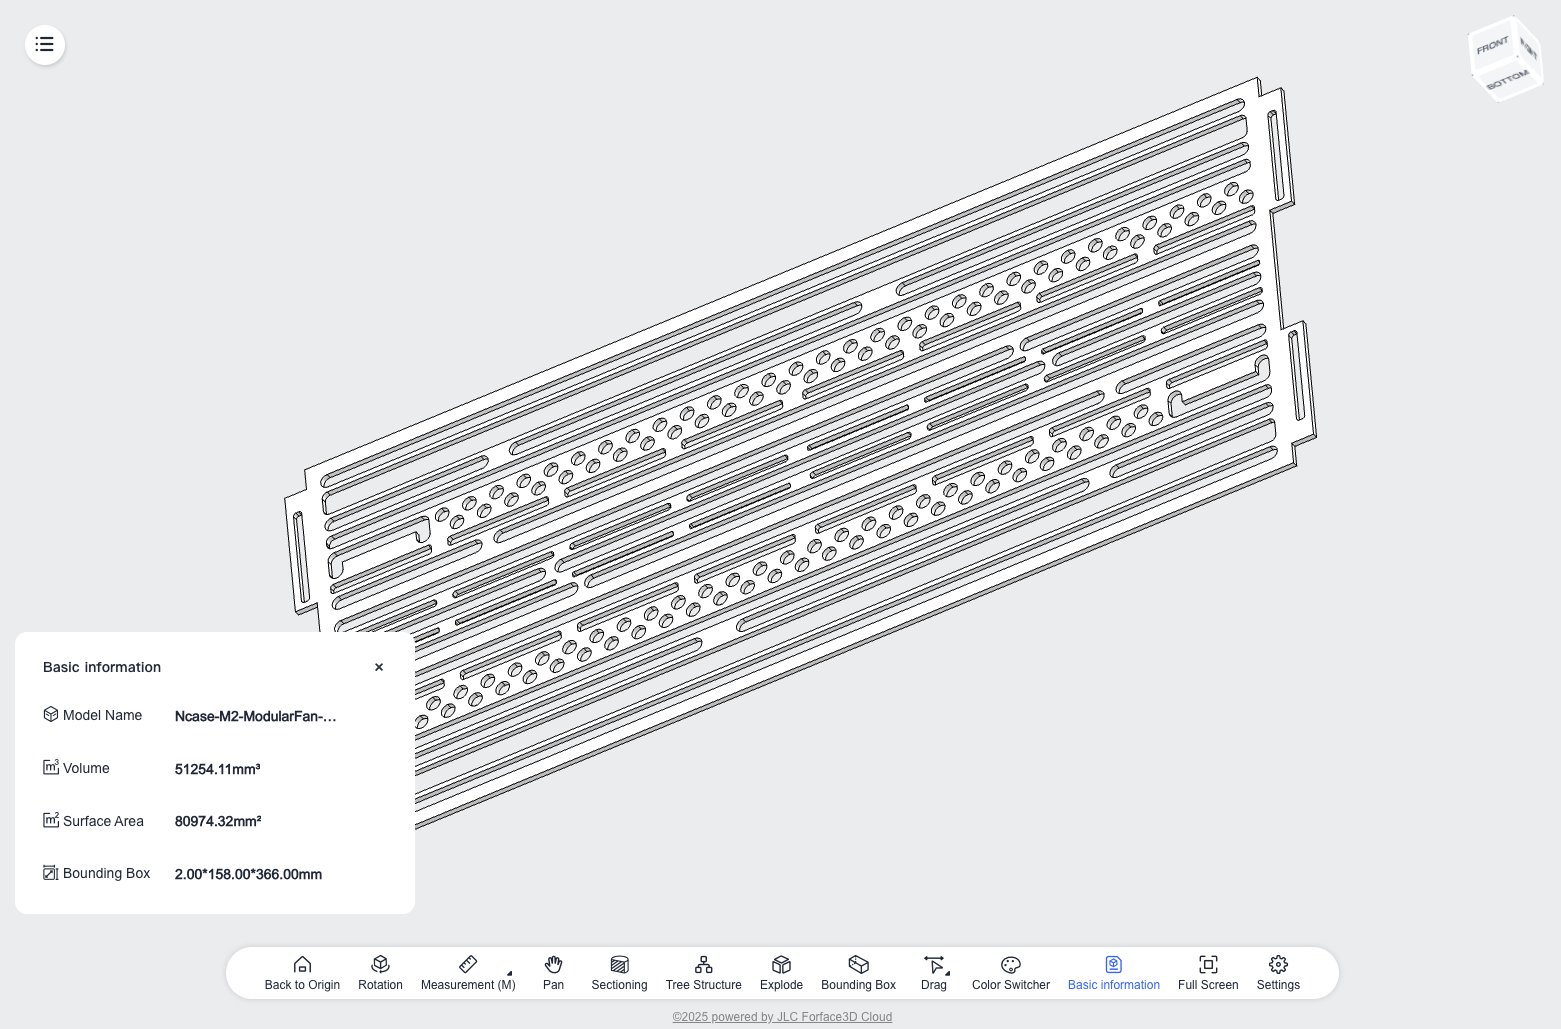The height and width of the screenshot is (1029, 1561).
Task: Toggle Full Screen mode
Action: [1208, 965]
